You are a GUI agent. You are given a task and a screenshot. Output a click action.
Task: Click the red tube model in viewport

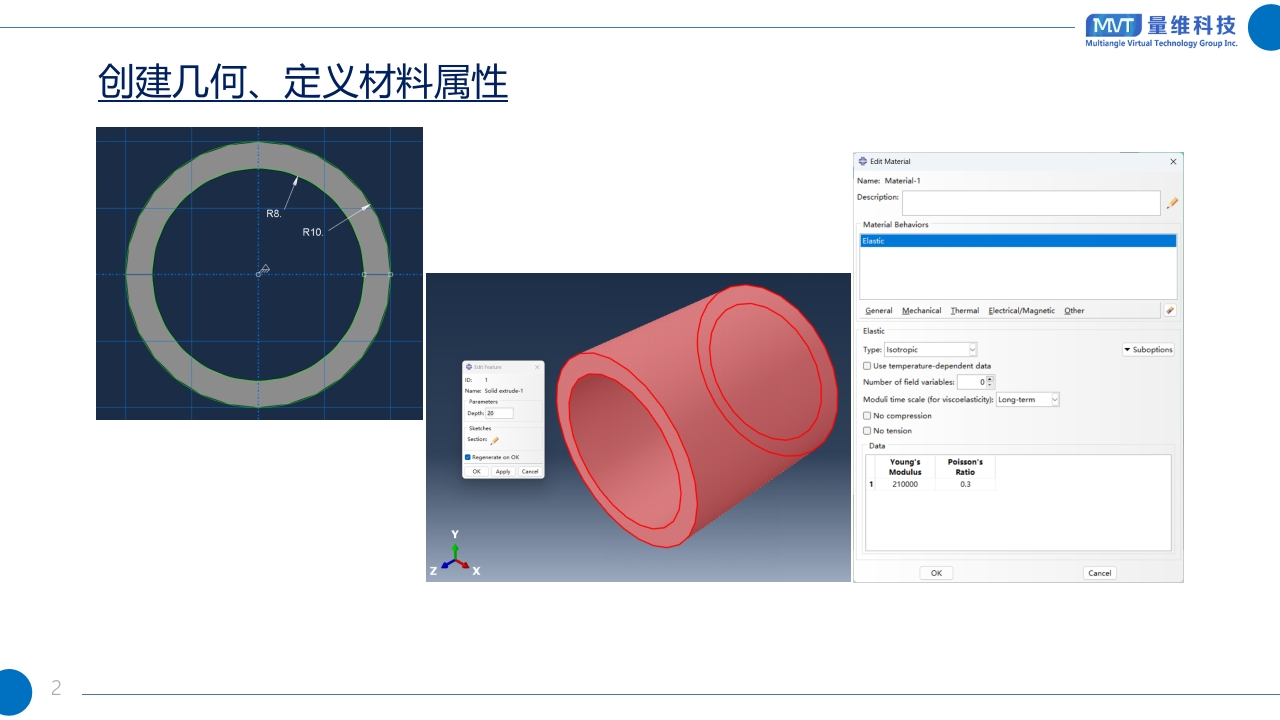(697, 415)
